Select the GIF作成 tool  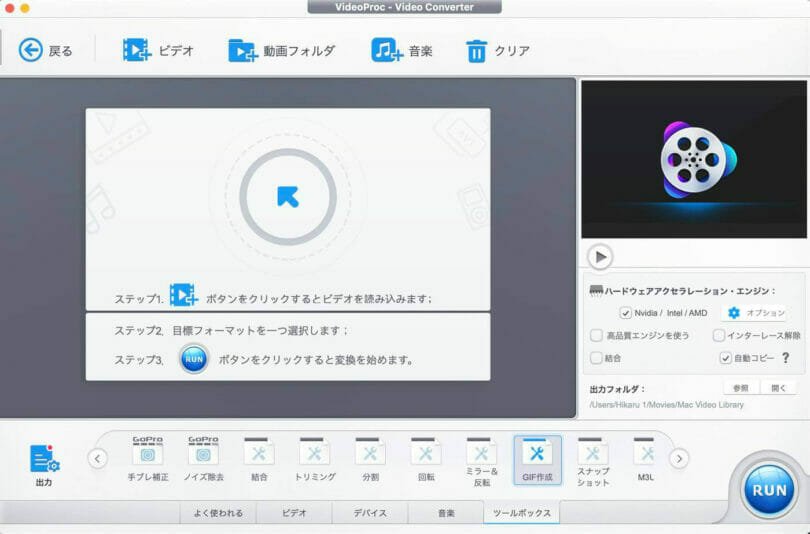point(537,460)
